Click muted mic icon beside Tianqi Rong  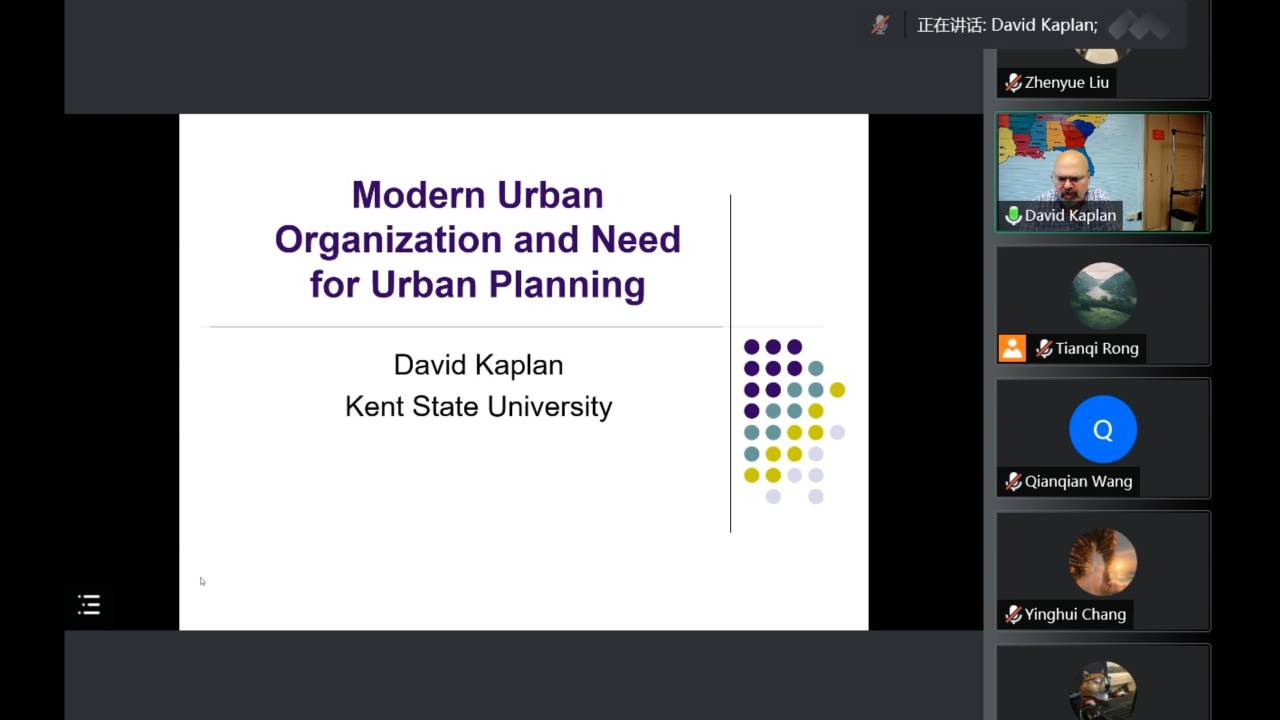1044,348
